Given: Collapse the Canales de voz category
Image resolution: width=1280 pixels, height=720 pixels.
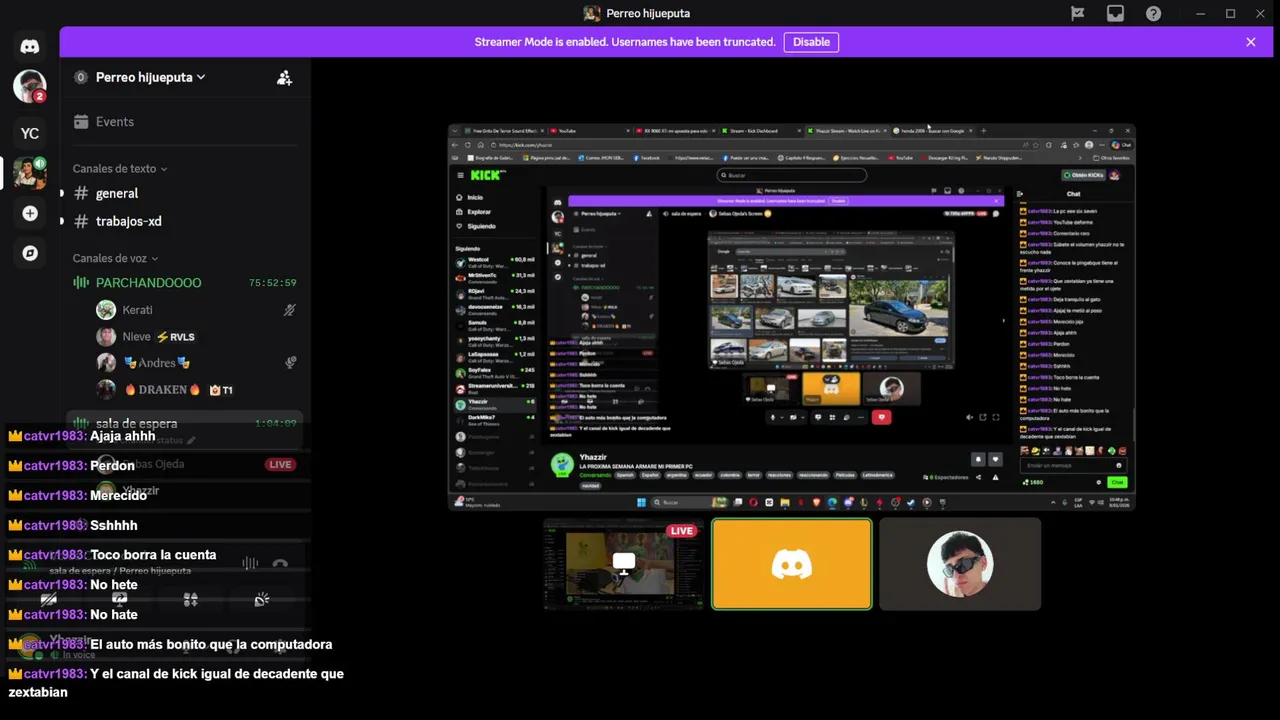Looking at the screenshot, I should pos(115,258).
